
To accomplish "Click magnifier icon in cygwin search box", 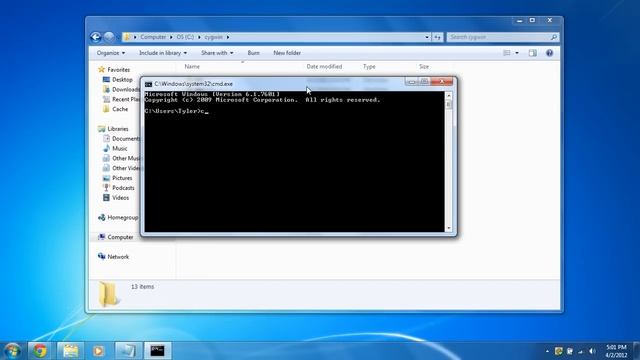I will [x=553, y=37].
